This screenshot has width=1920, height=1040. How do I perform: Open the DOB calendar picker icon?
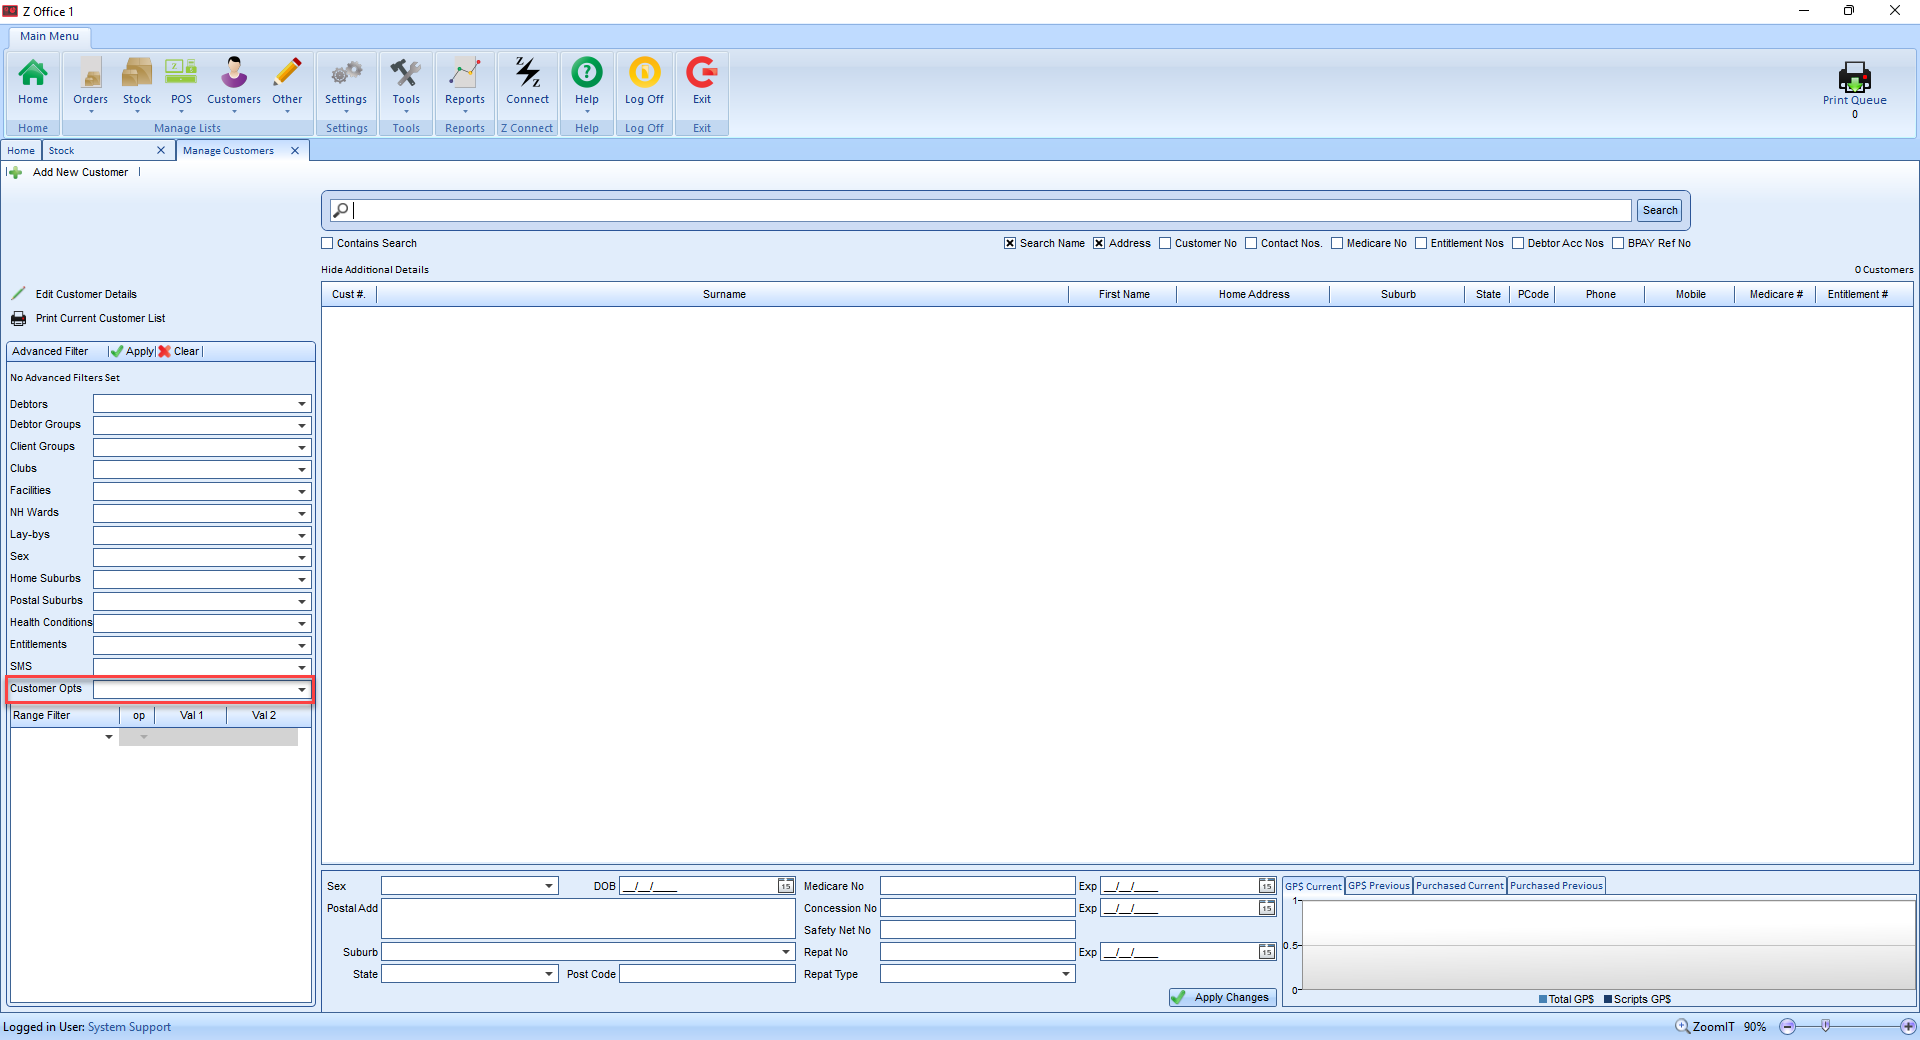tap(786, 886)
